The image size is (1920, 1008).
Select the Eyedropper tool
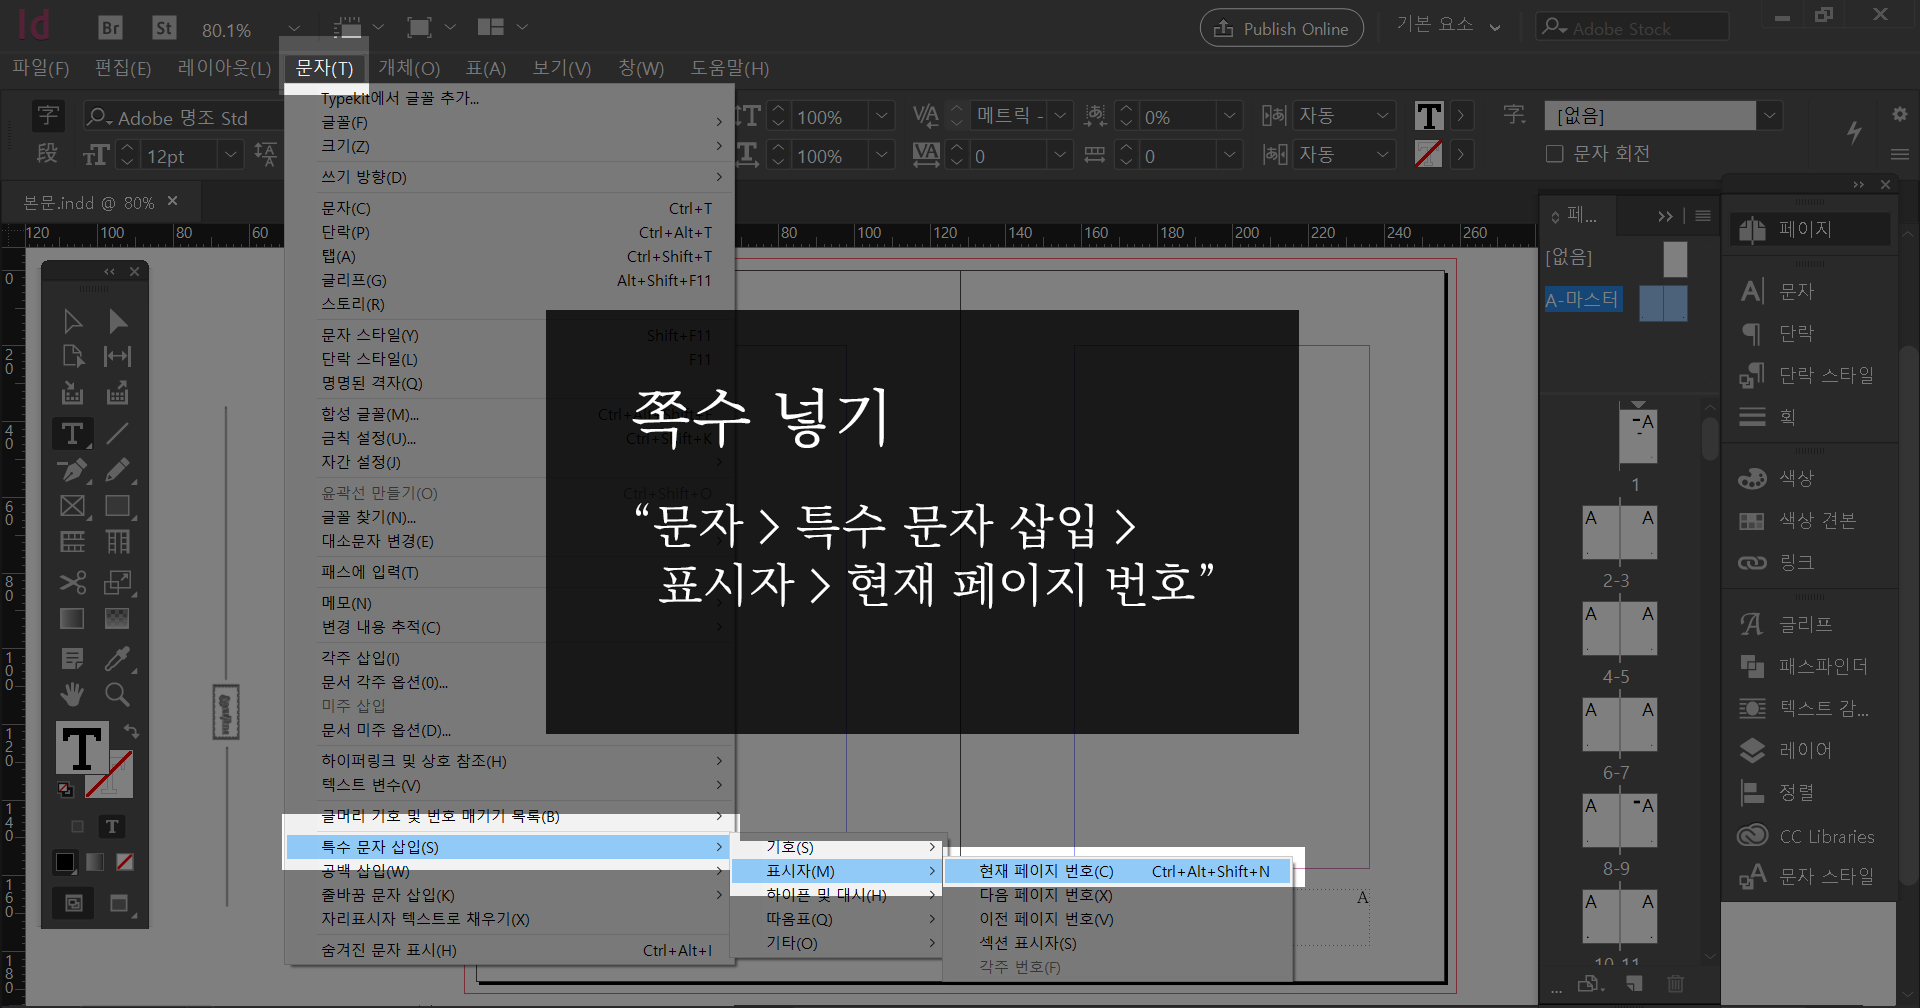pyautogui.click(x=118, y=658)
